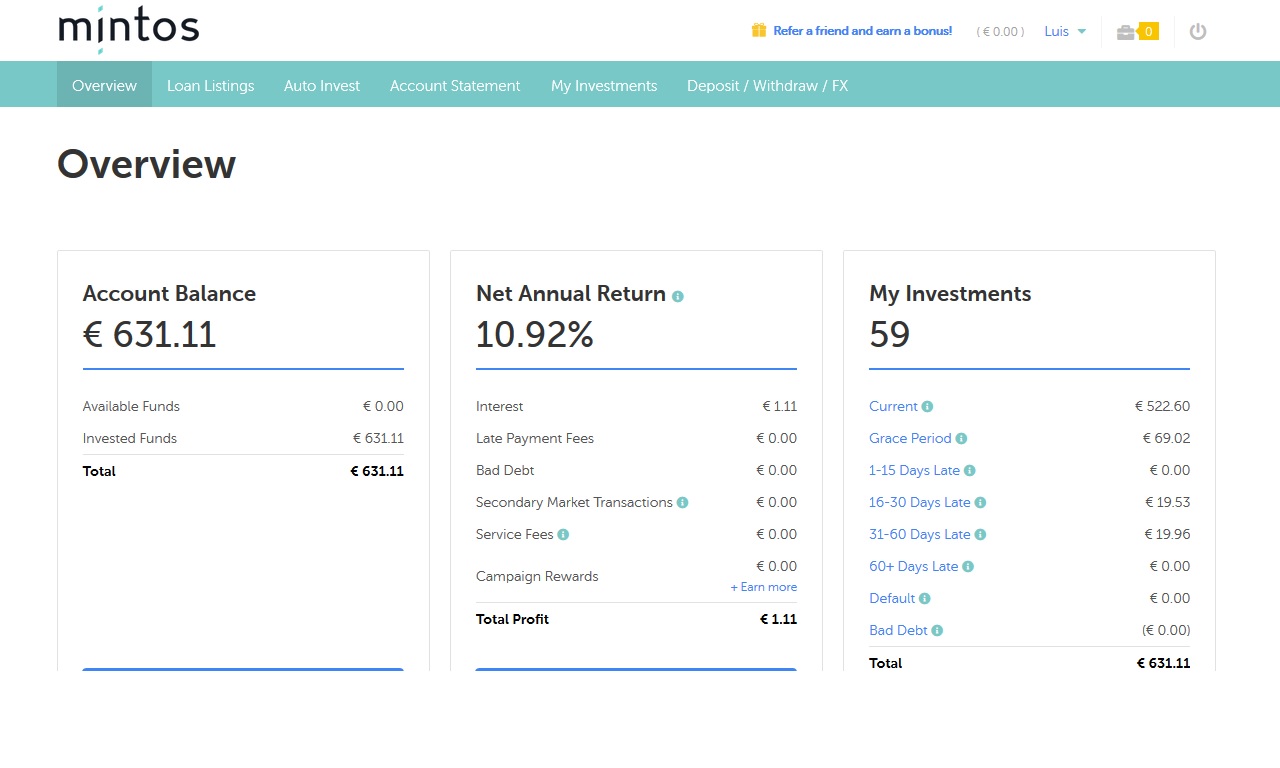
Task: Open Deposit / Withdraw / FX page
Action: [x=767, y=86]
